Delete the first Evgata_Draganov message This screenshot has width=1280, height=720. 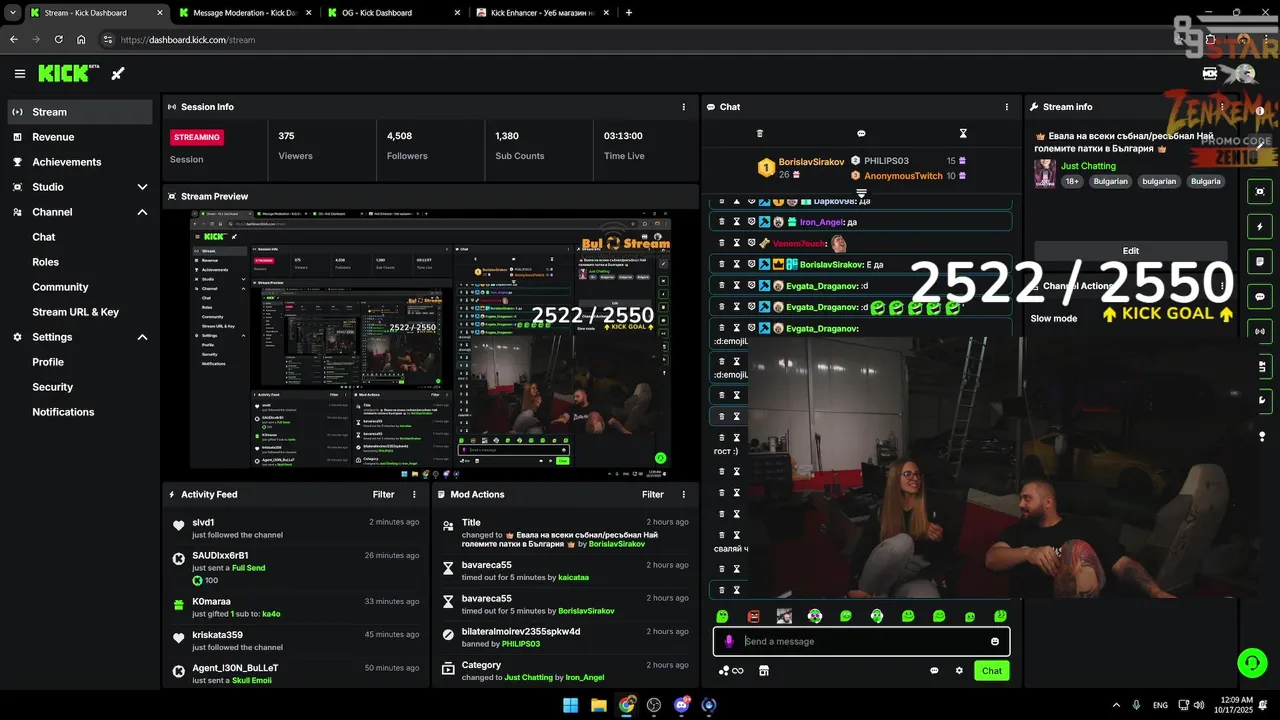pyautogui.click(x=721, y=285)
